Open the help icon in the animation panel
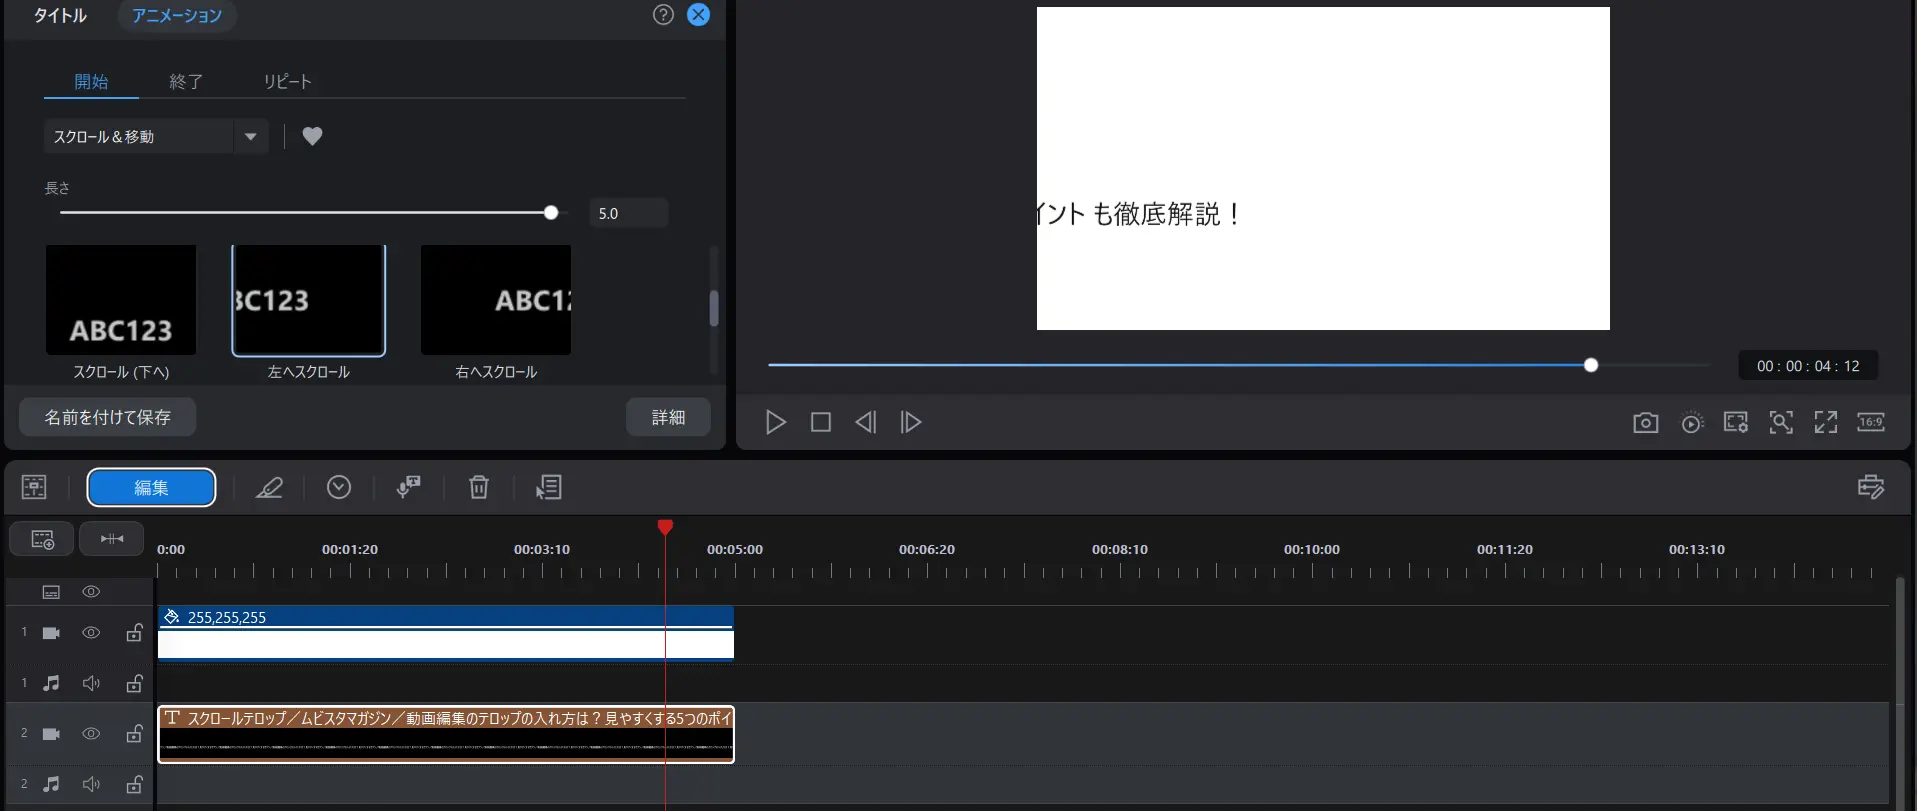Viewport: 1917px width, 811px height. 663,14
